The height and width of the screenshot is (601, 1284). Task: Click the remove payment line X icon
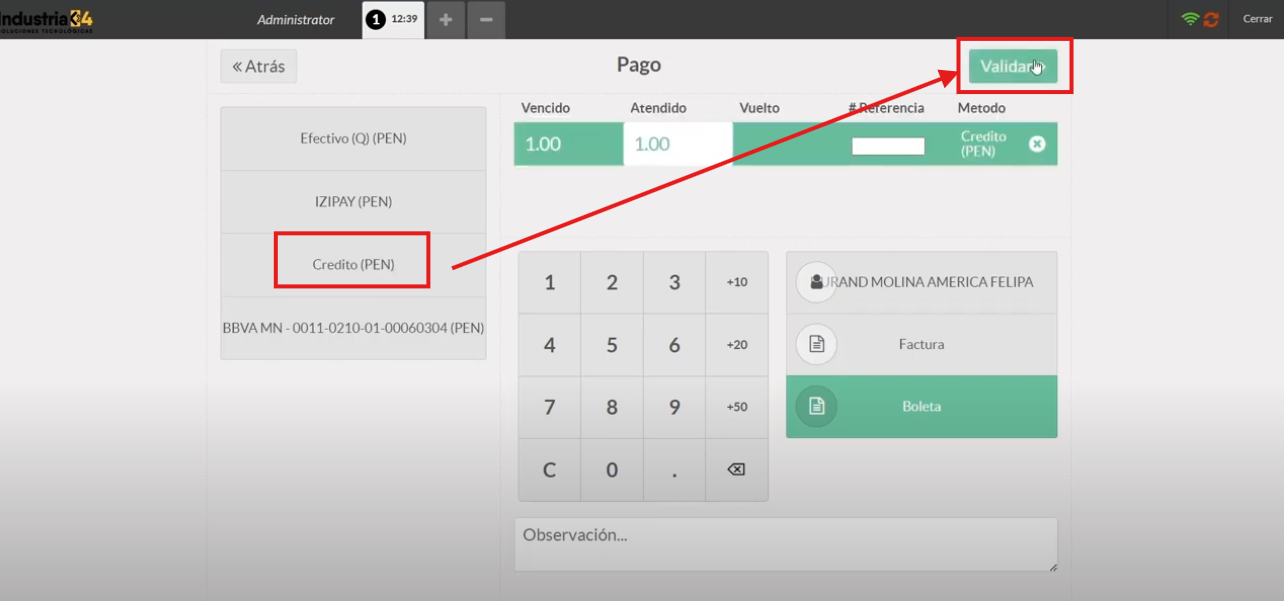pos(1037,144)
